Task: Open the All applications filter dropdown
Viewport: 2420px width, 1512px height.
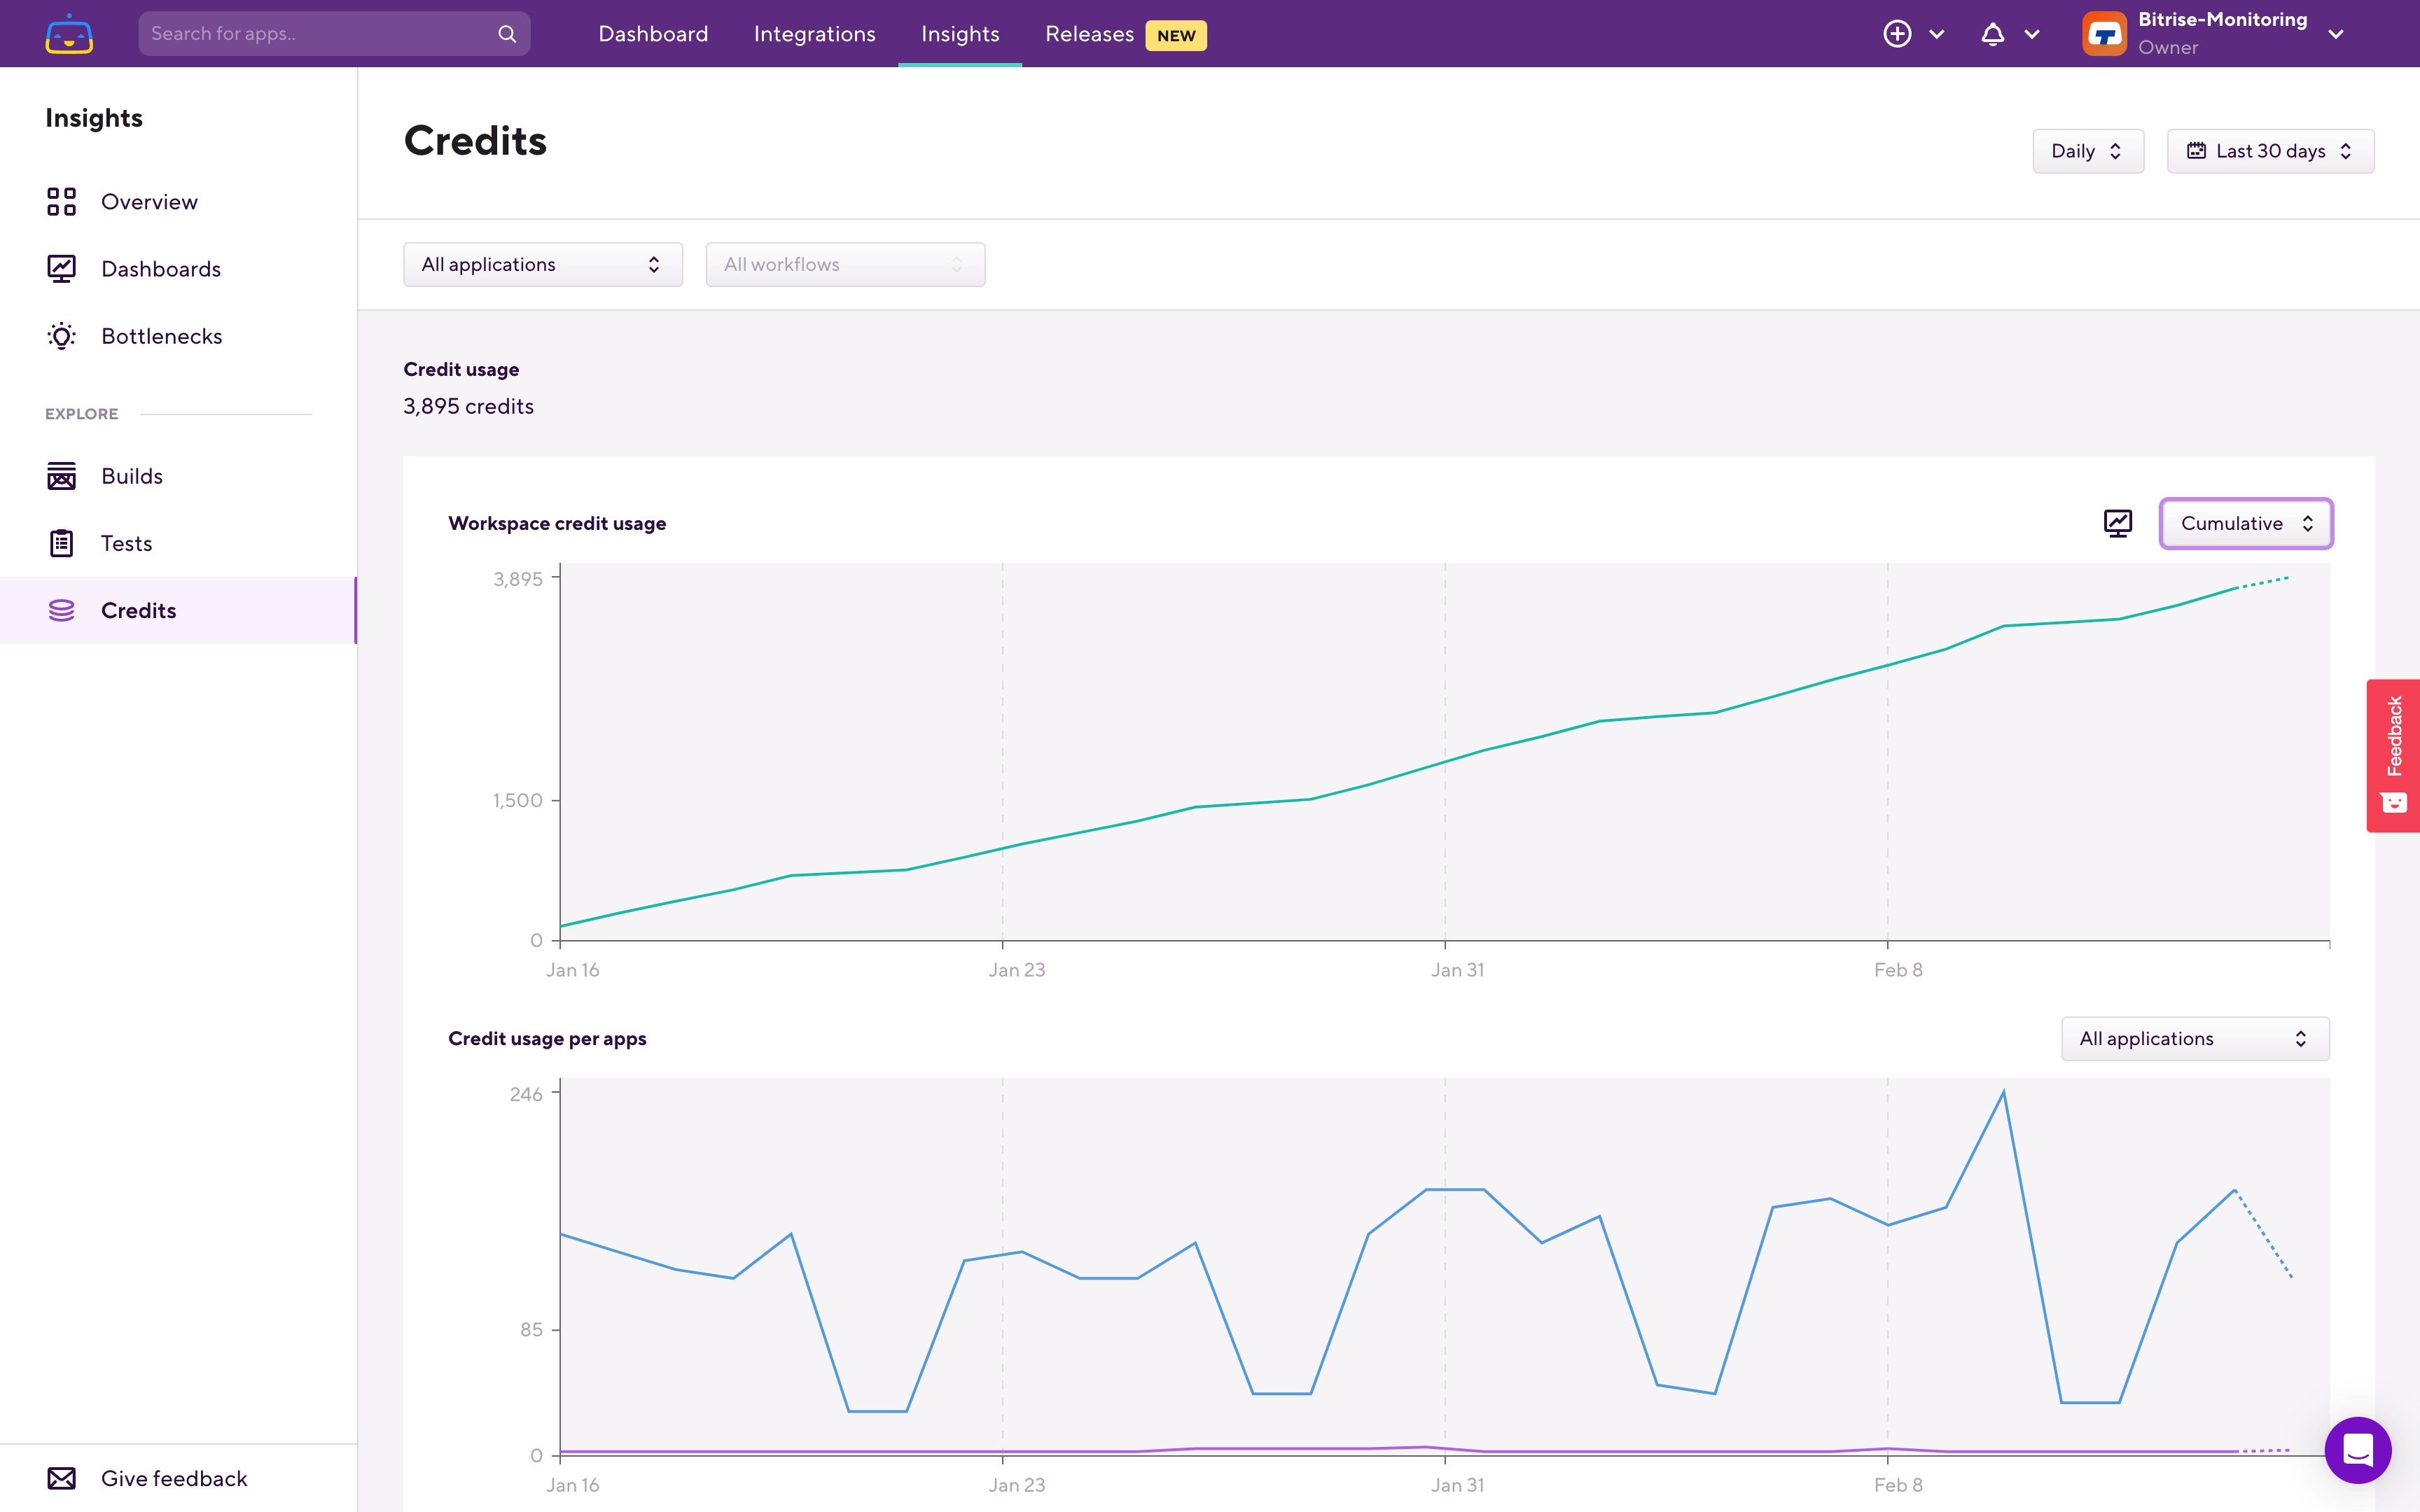Action: pyautogui.click(x=542, y=265)
